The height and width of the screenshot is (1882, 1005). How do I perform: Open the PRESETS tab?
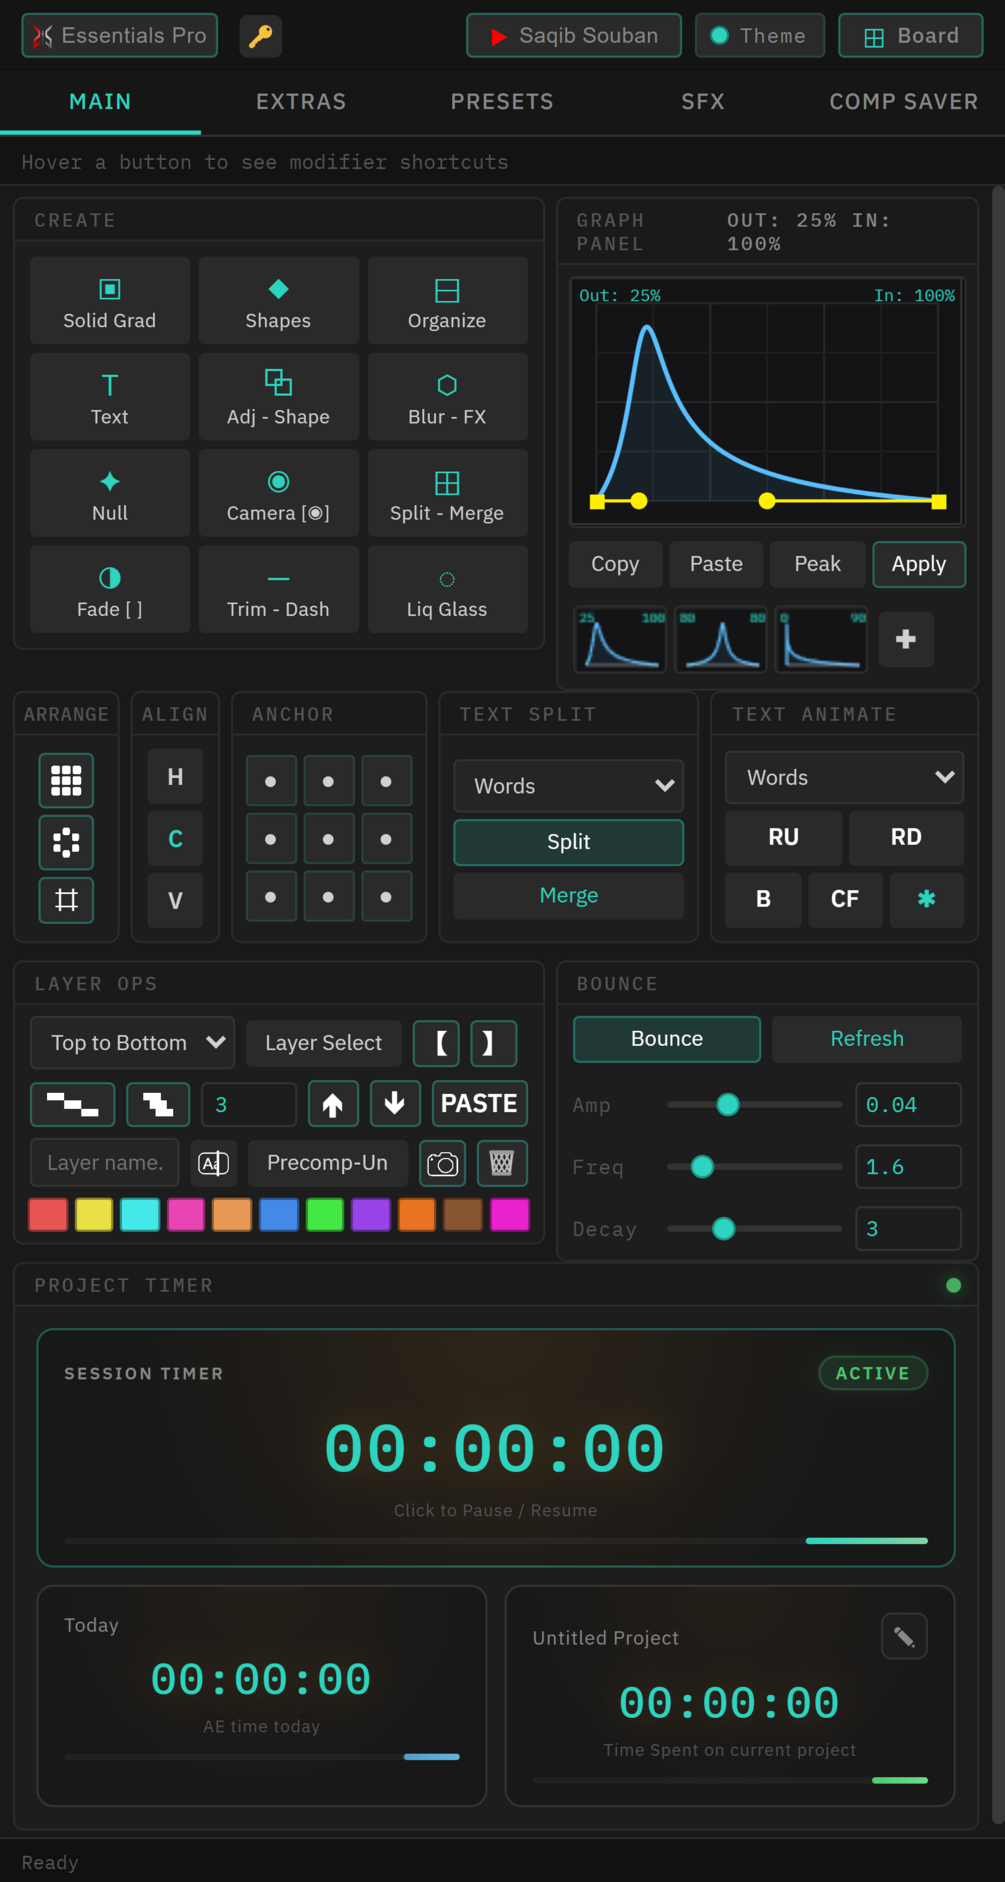click(x=502, y=102)
